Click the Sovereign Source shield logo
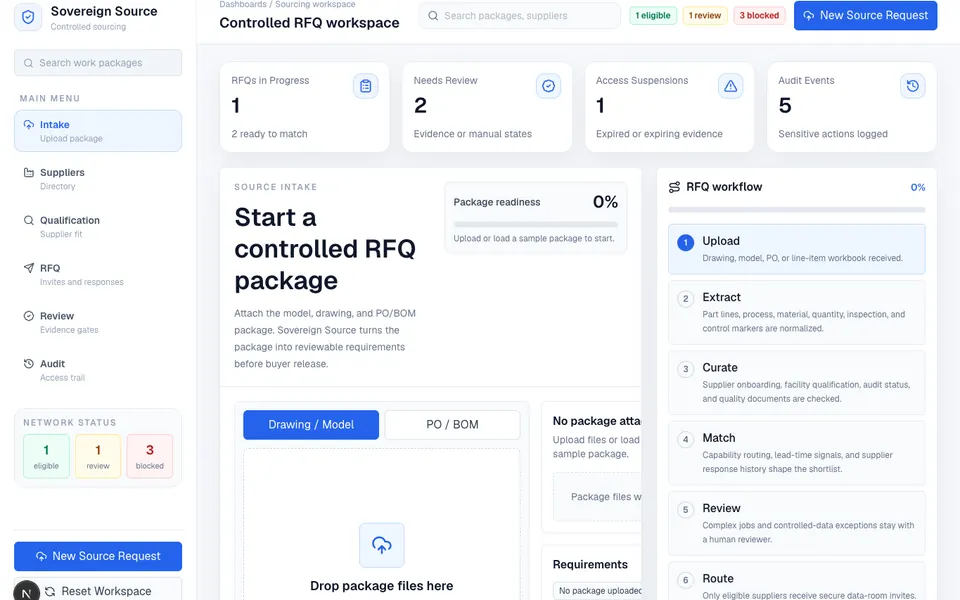Screen dimensions: 960x600 pyautogui.click(x=28, y=17)
